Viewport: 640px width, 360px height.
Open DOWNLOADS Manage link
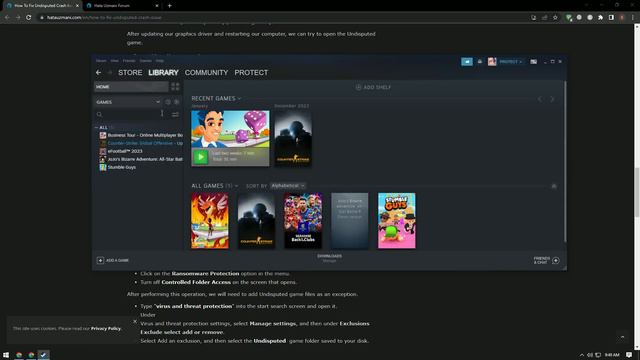click(x=329, y=258)
